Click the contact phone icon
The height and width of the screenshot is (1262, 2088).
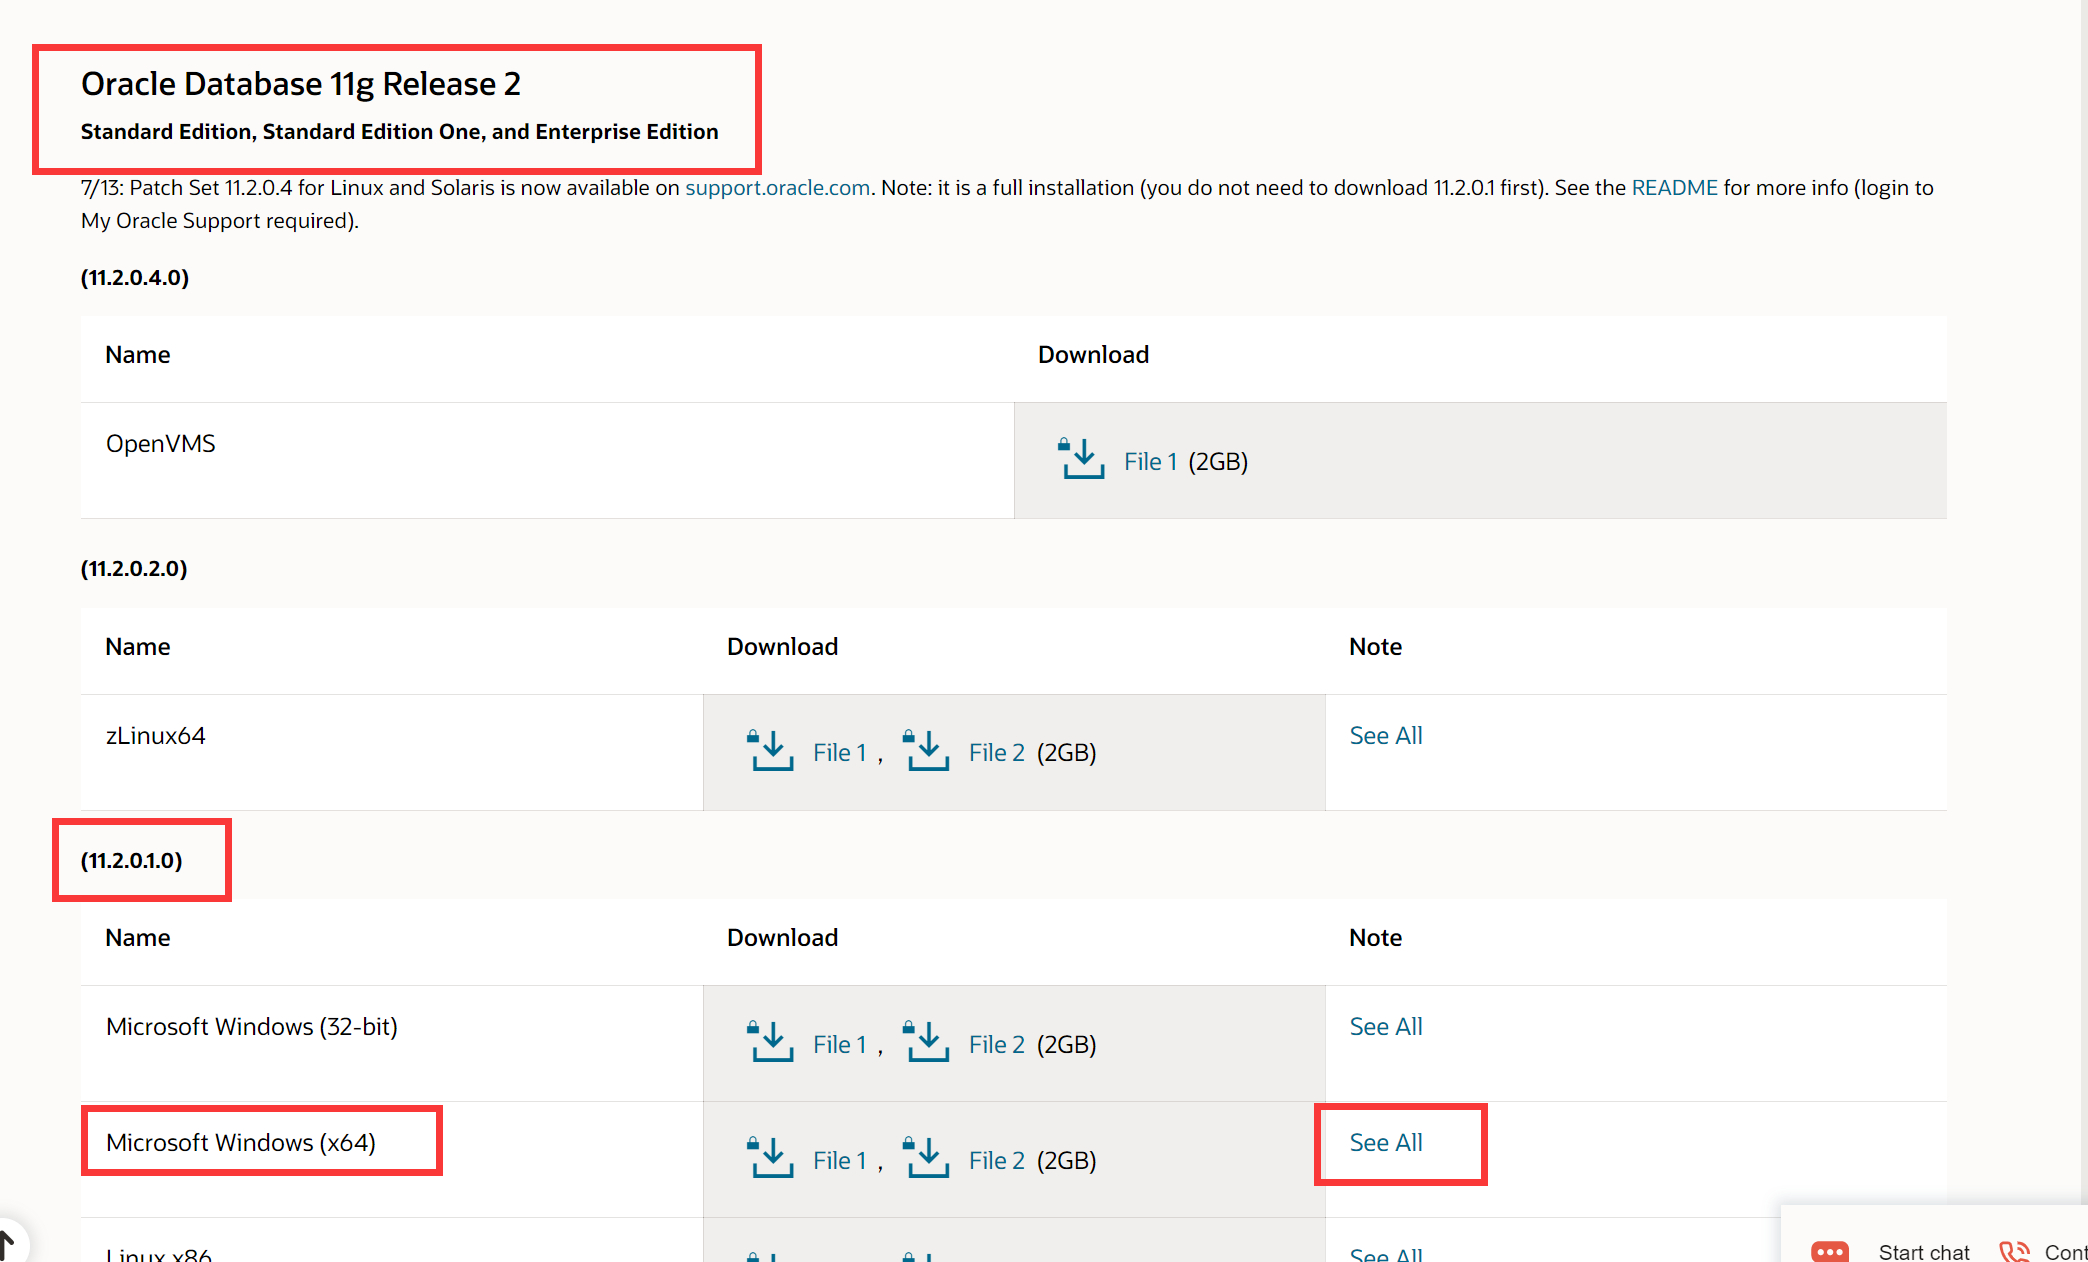(2013, 1251)
